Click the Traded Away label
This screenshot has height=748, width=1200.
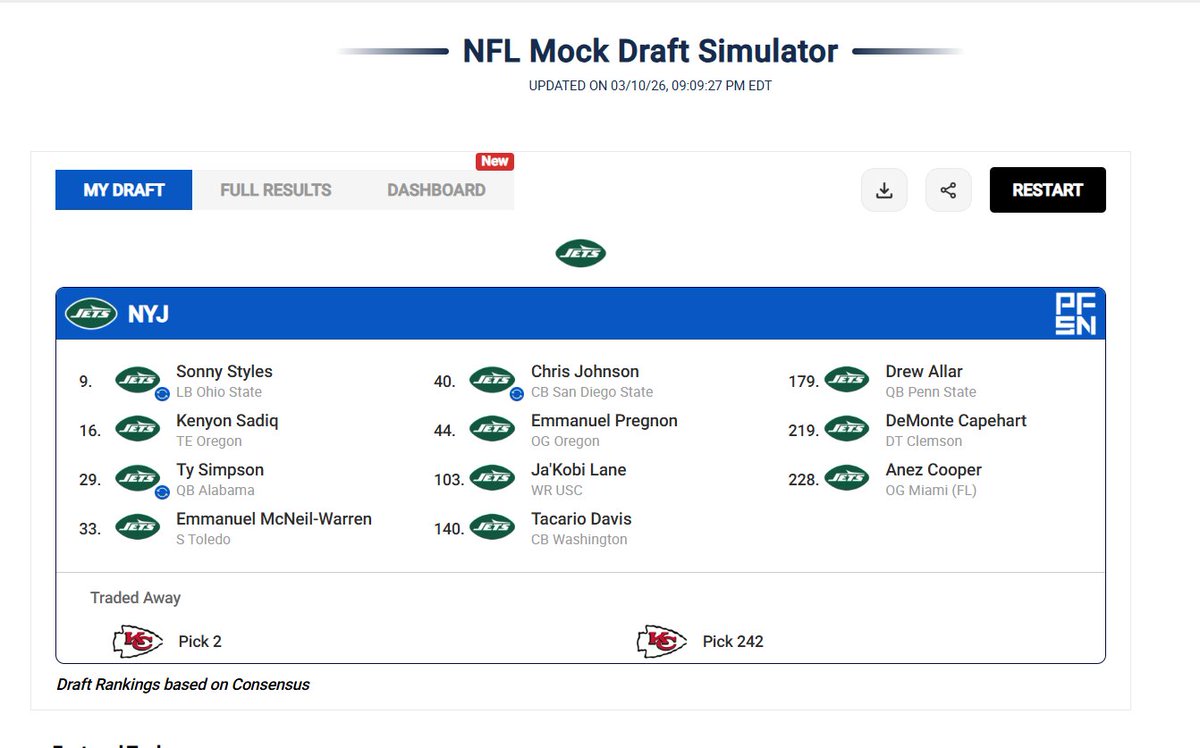tap(135, 598)
